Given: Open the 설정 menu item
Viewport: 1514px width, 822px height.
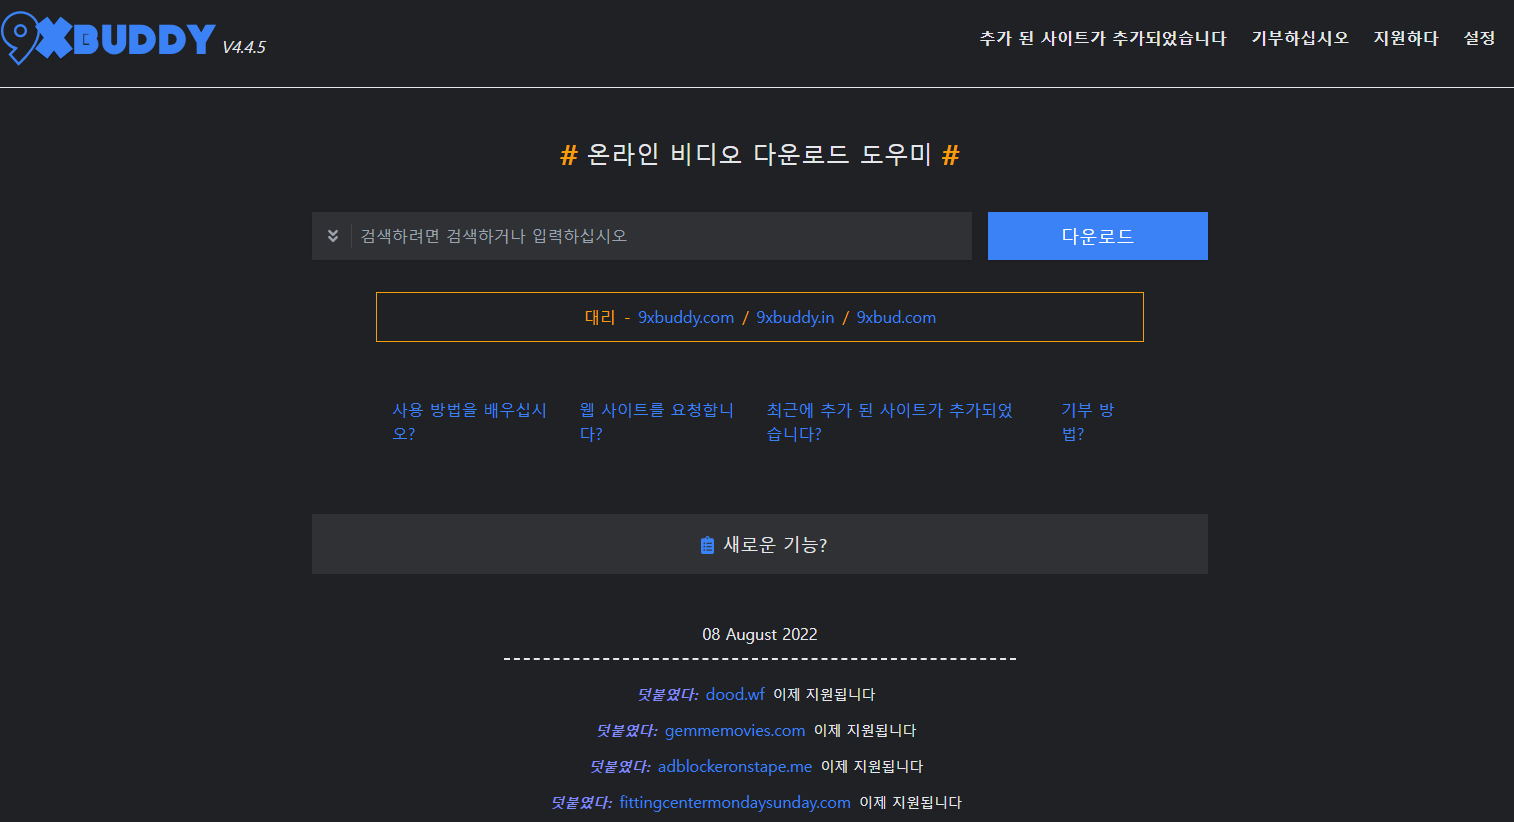Looking at the screenshot, I should (x=1479, y=38).
